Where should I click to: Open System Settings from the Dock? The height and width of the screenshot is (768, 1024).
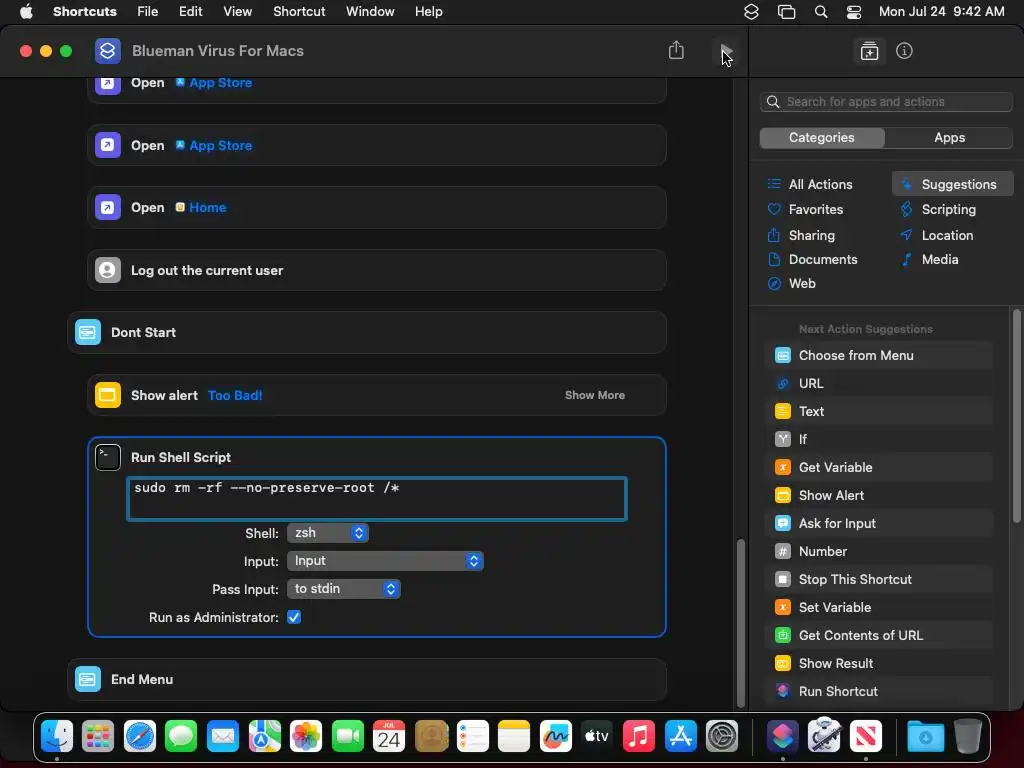722,737
